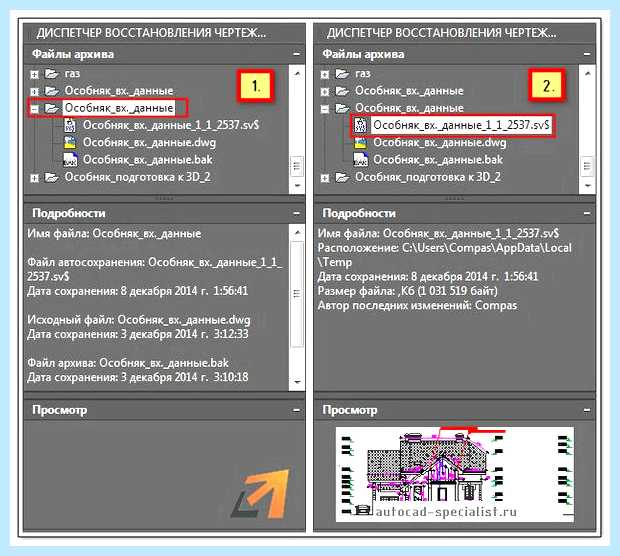
Task: Click the up arrow of the left Подробности scrollbar
Action: (x=297, y=232)
